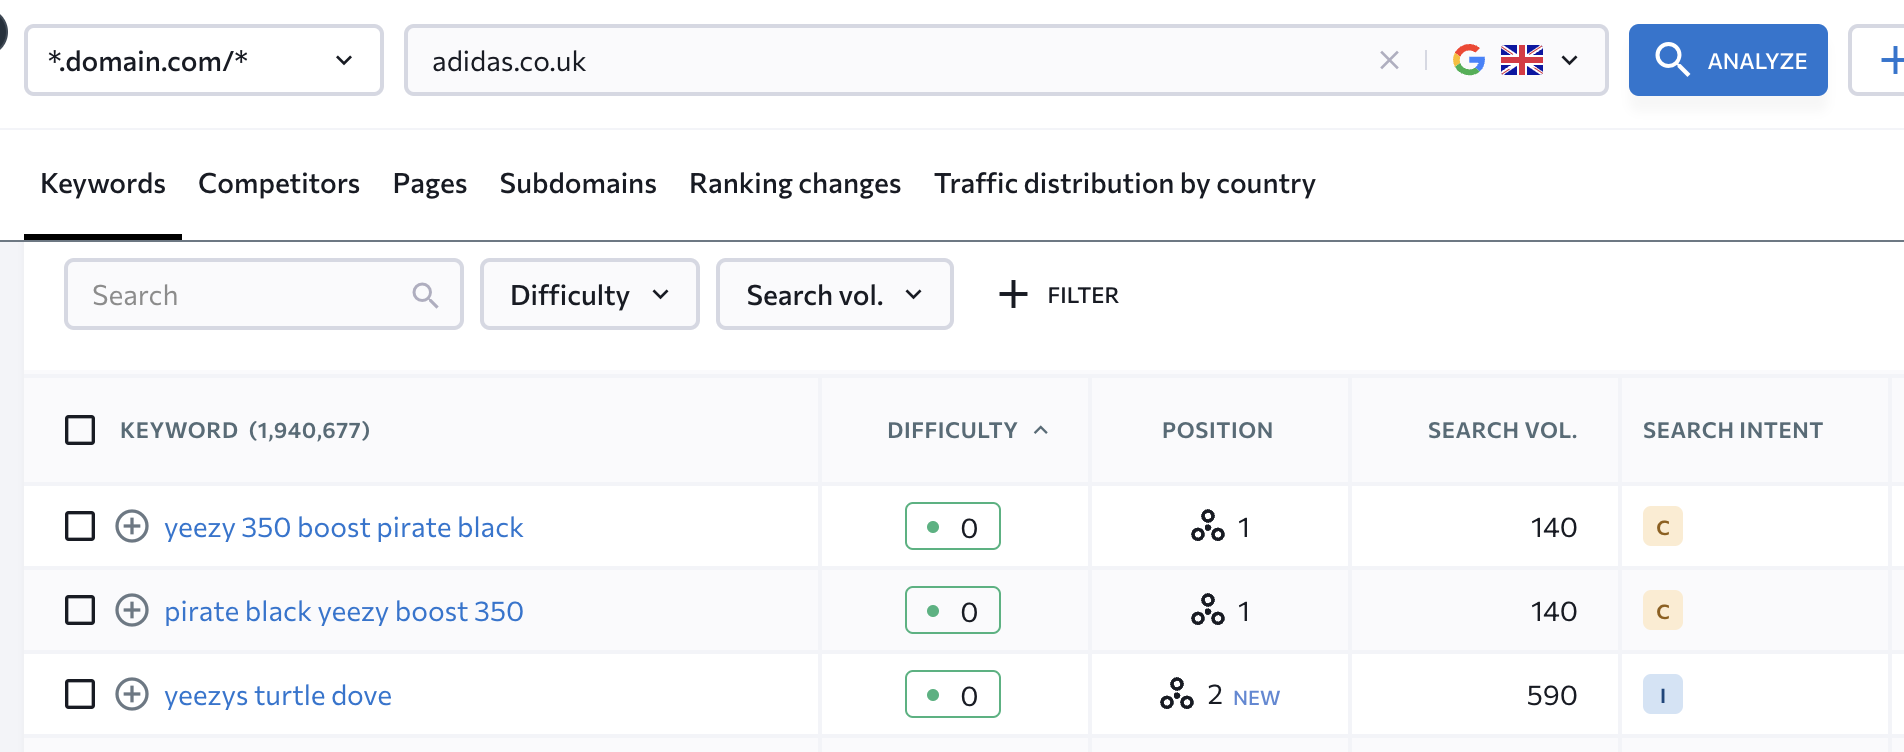Select all keywords with the header checkbox
Screen dimensions: 1904x752
80,430
